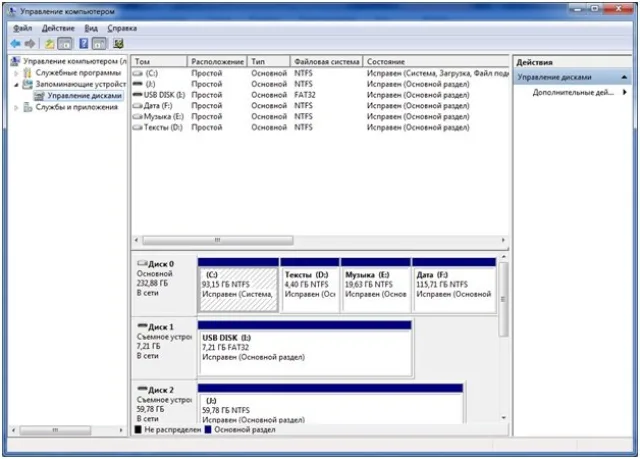Collapse the Управление дисками actions section
The image size is (640, 459).
[624, 77]
